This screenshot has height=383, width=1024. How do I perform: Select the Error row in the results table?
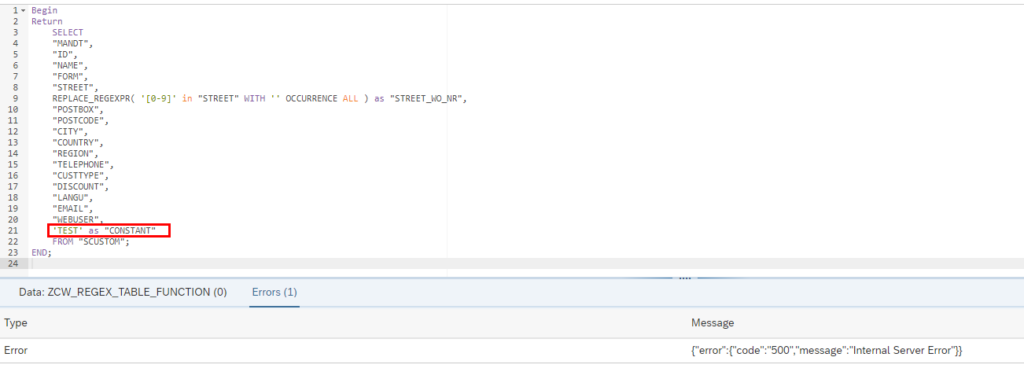coord(512,350)
